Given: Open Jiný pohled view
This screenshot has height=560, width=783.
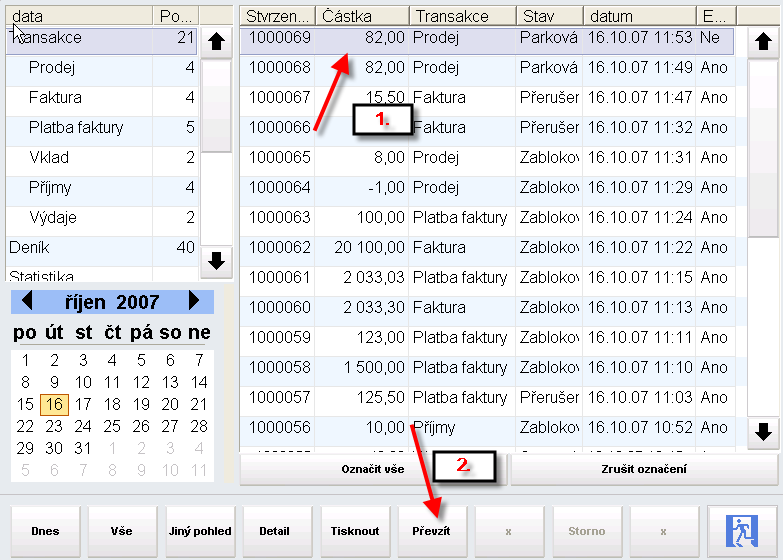Looking at the screenshot, I should (200, 531).
